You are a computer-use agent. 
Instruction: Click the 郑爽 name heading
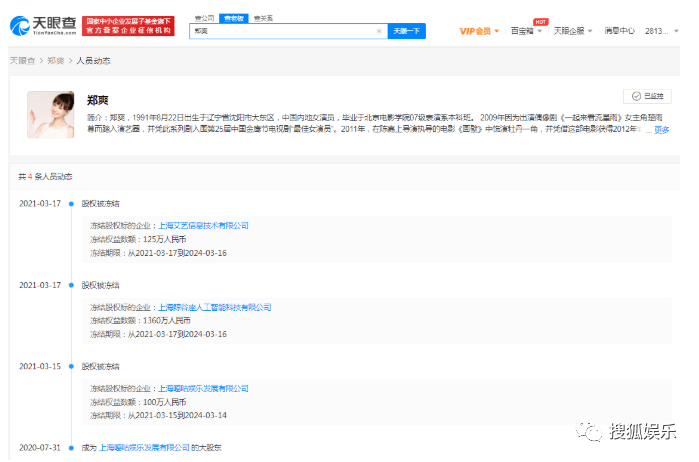(98, 100)
